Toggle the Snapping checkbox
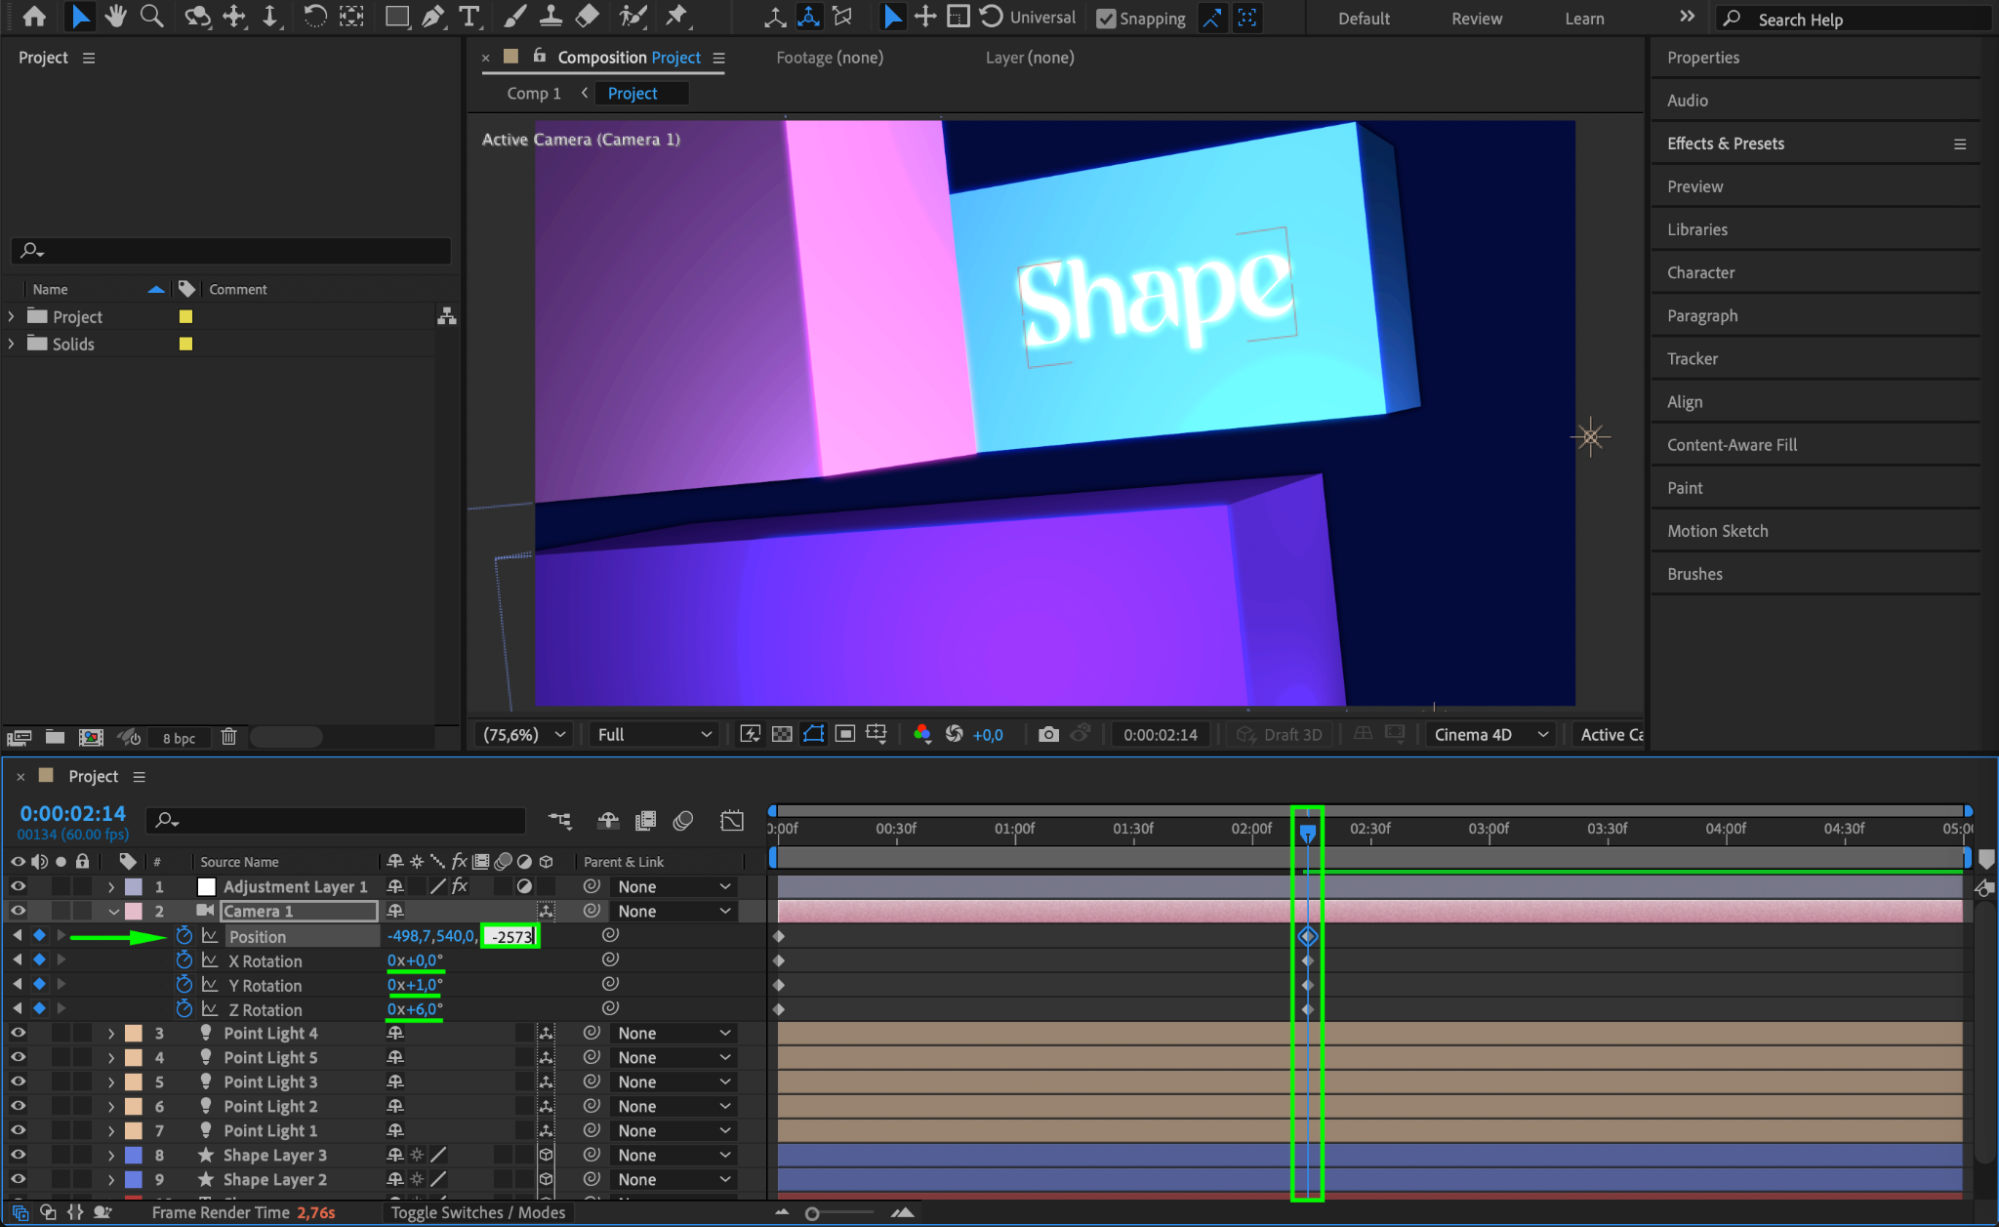Image resolution: width=1999 pixels, height=1227 pixels. pos(1106,18)
